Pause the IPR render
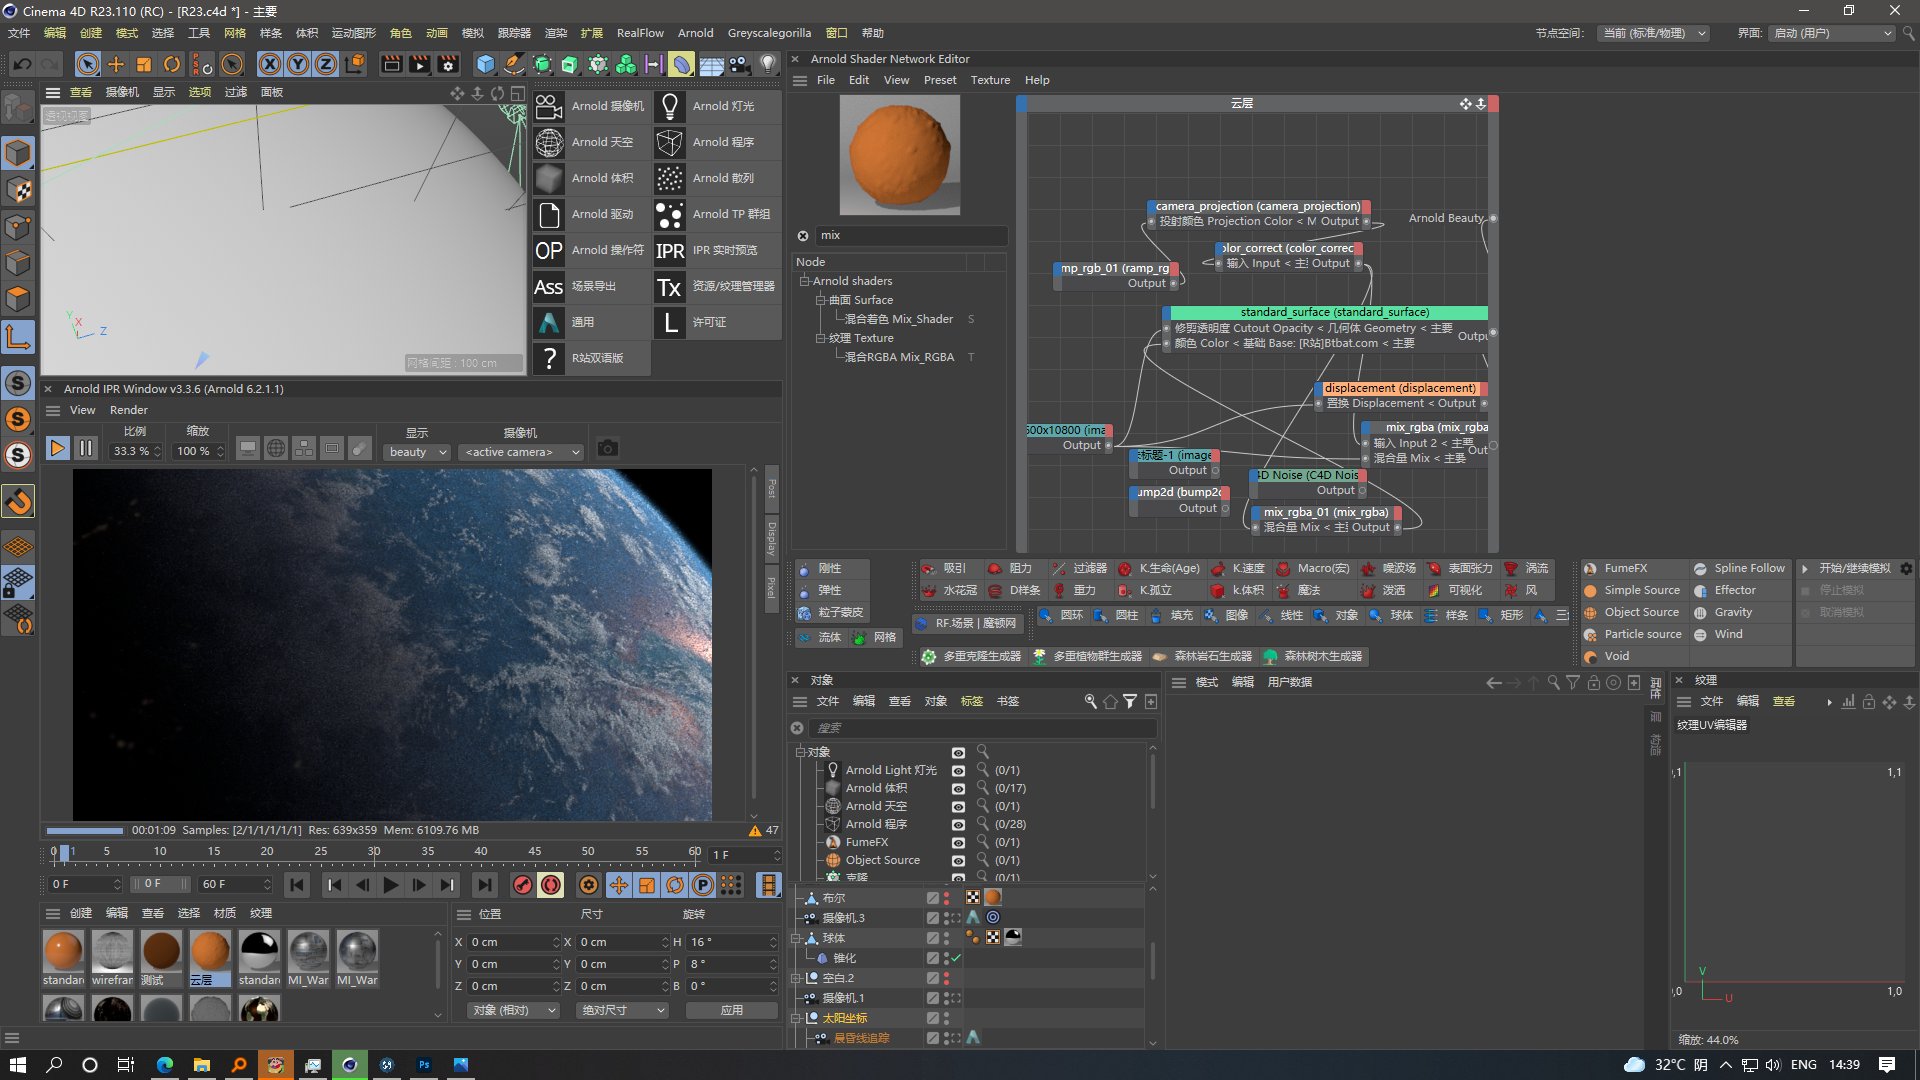This screenshot has height=1080, width=1920. pyautogui.click(x=86, y=449)
